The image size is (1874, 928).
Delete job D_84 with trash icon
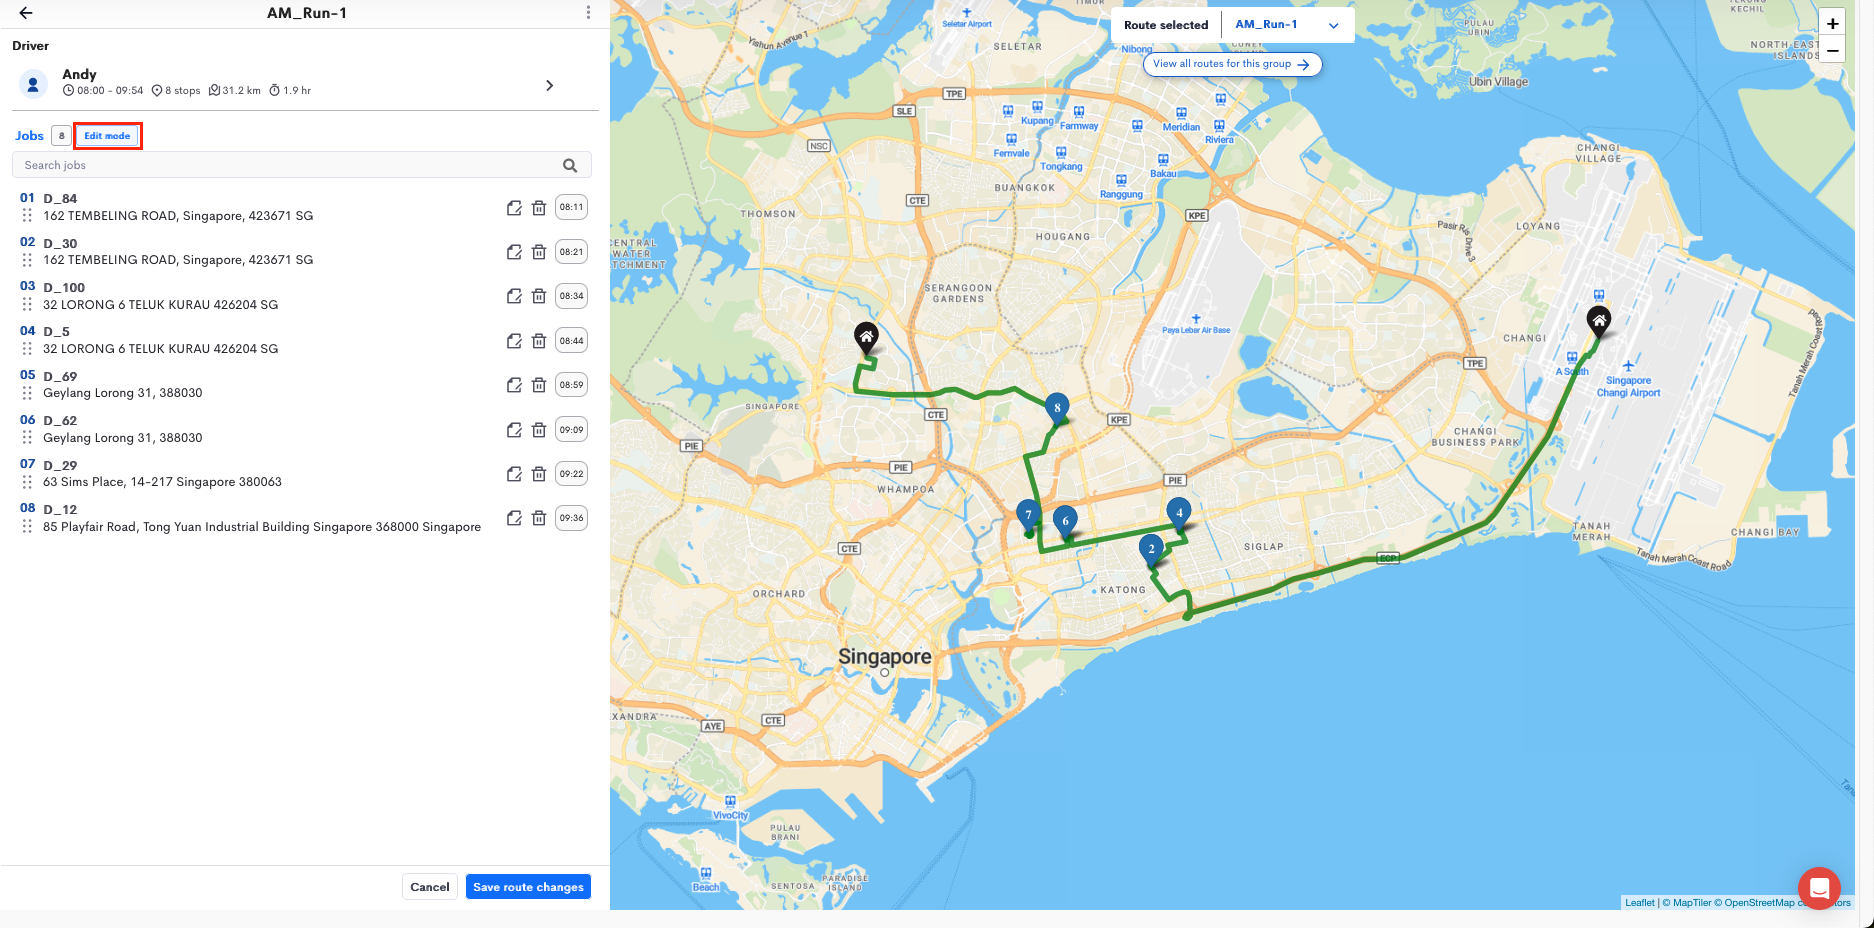point(539,208)
